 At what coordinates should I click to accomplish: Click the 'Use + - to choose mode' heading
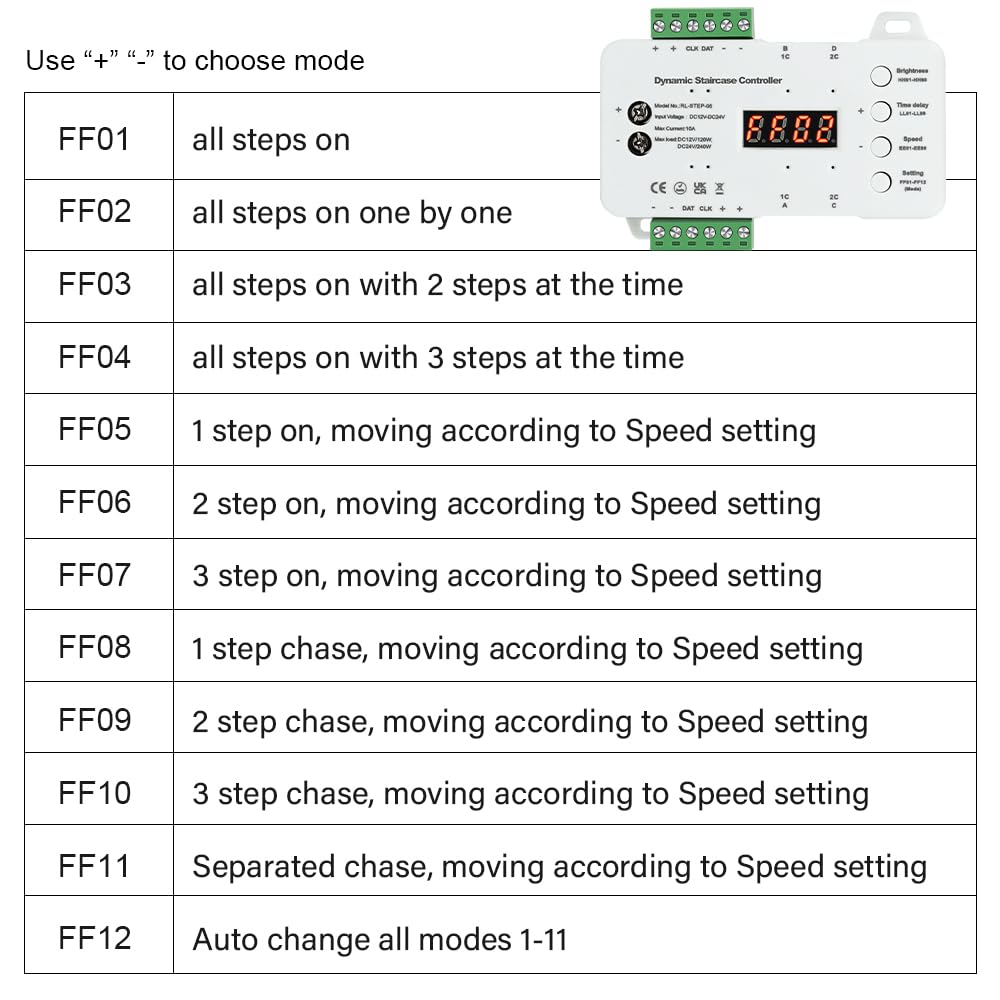pos(195,61)
